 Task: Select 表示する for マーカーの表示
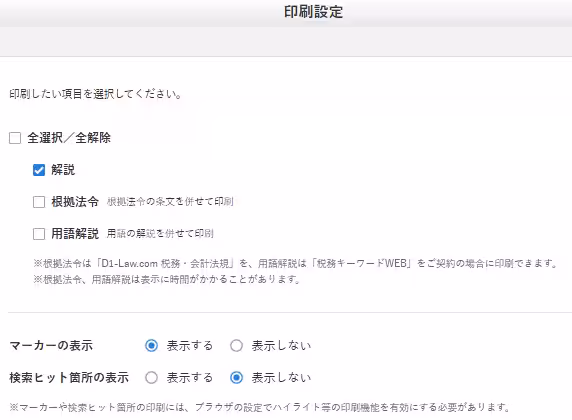(x=151, y=346)
